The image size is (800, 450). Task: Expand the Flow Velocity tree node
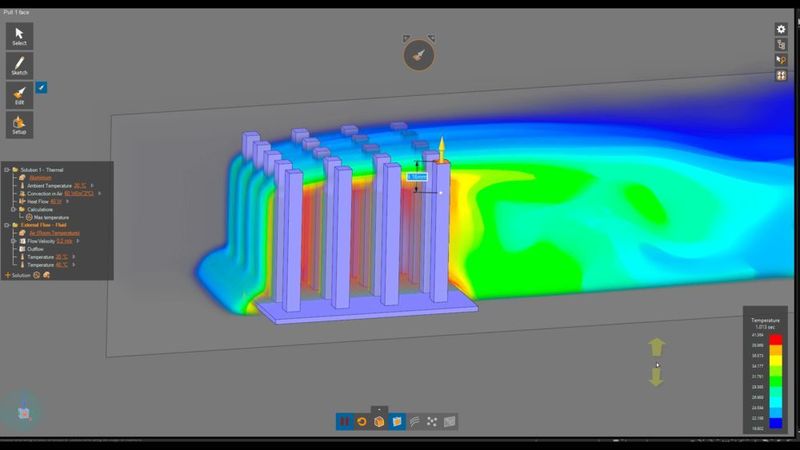(x=14, y=241)
